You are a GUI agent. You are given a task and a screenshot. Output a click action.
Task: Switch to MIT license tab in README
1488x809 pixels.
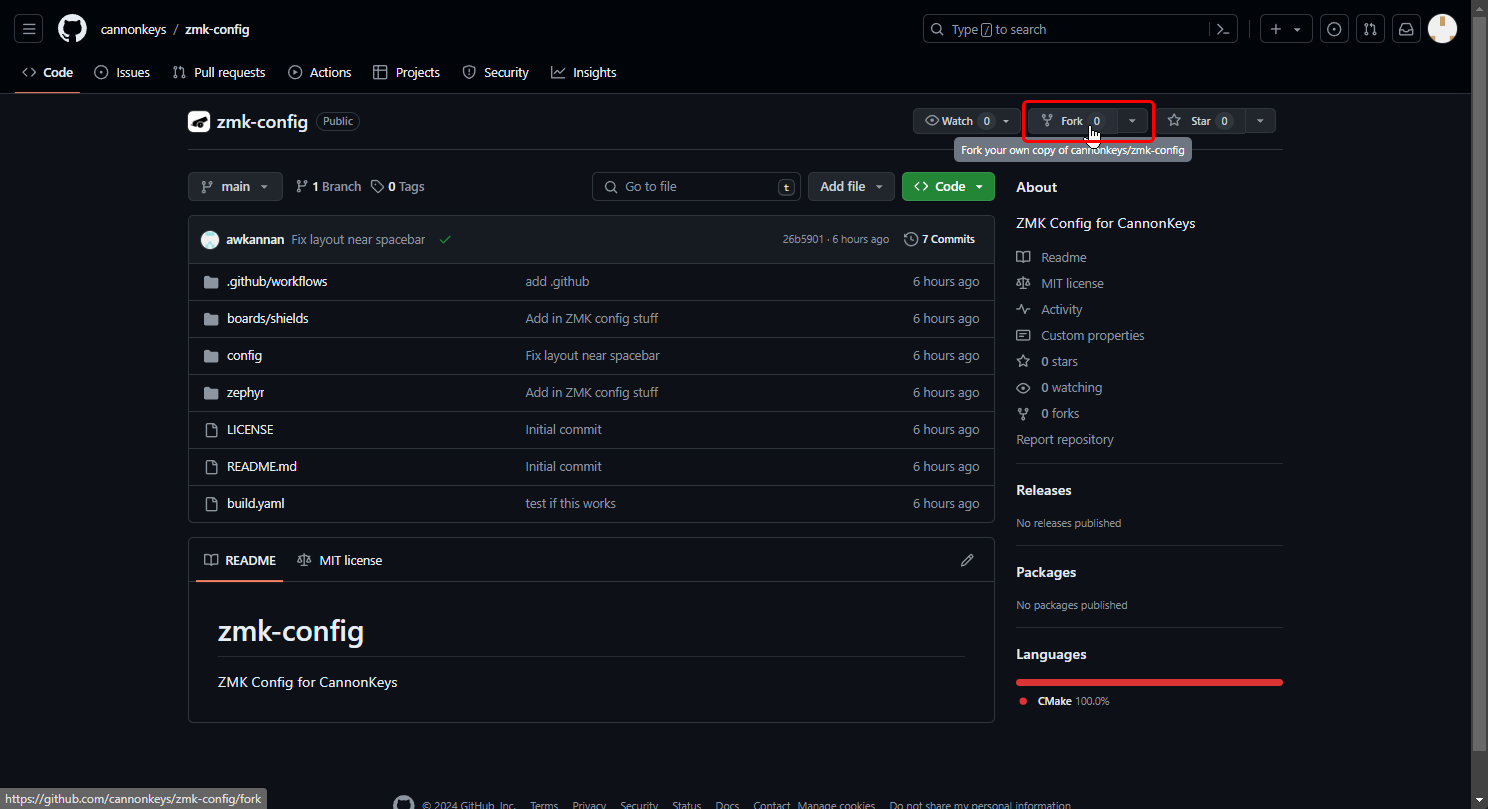[340, 560]
